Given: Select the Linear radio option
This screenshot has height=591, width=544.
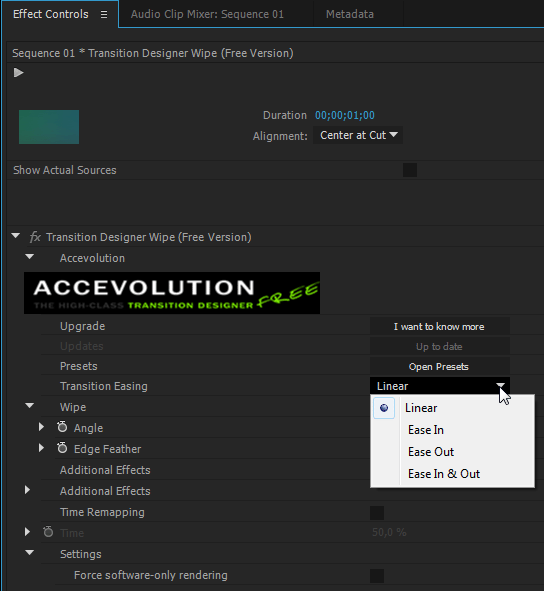Looking at the screenshot, I should coord(384,408).
